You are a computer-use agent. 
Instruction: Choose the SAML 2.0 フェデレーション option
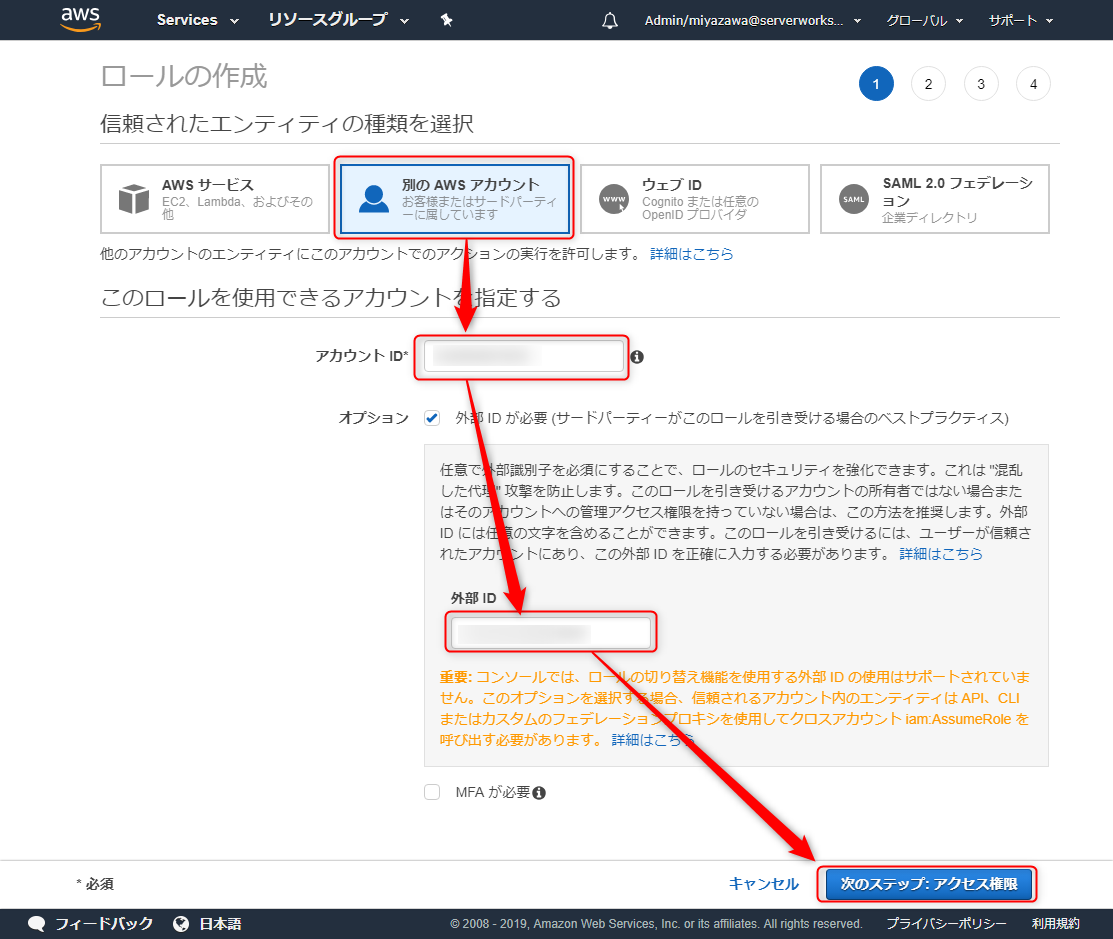coord(934,199)
